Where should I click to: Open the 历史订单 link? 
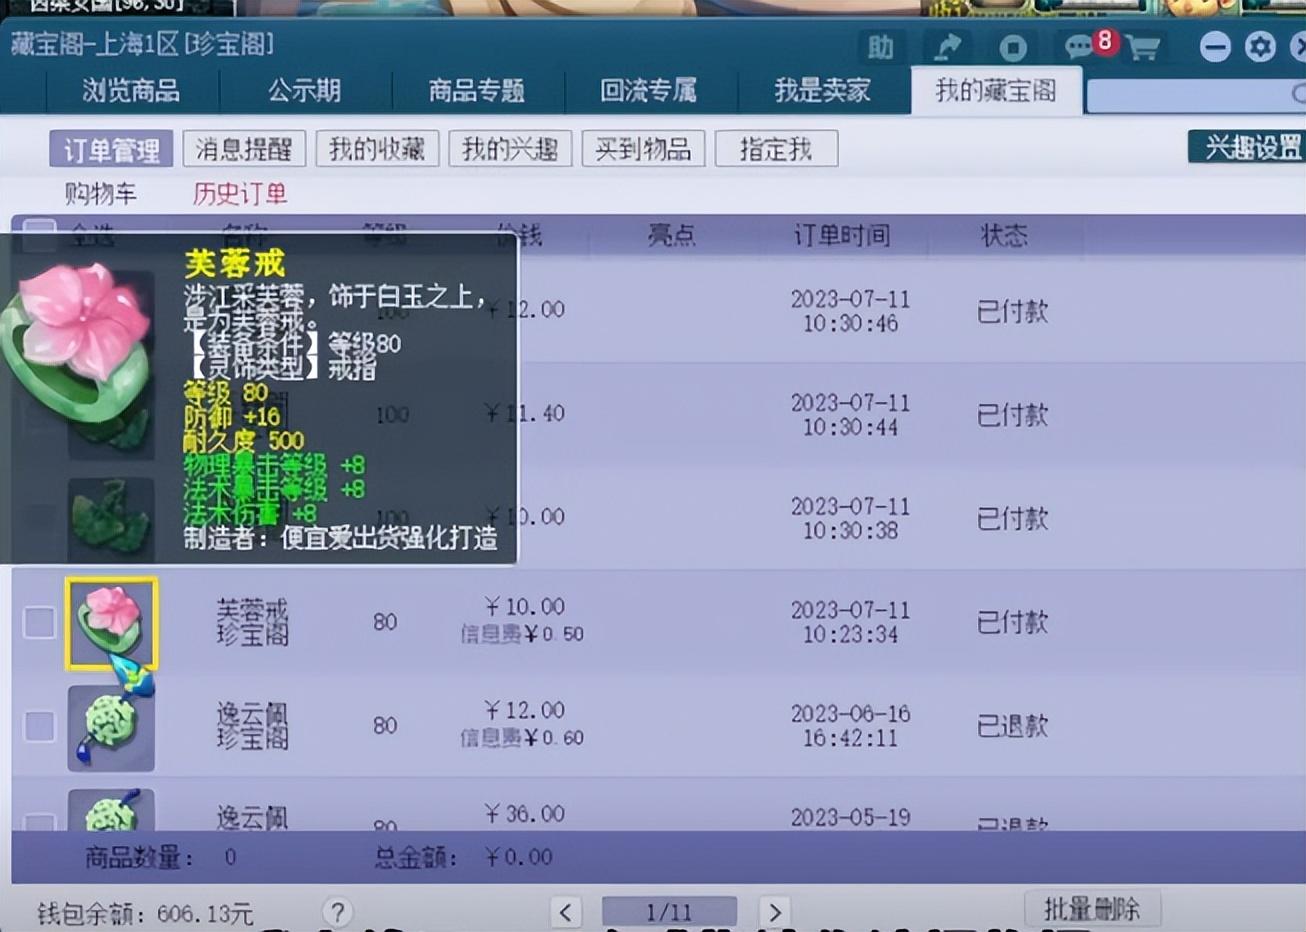[x=240, y=193]
